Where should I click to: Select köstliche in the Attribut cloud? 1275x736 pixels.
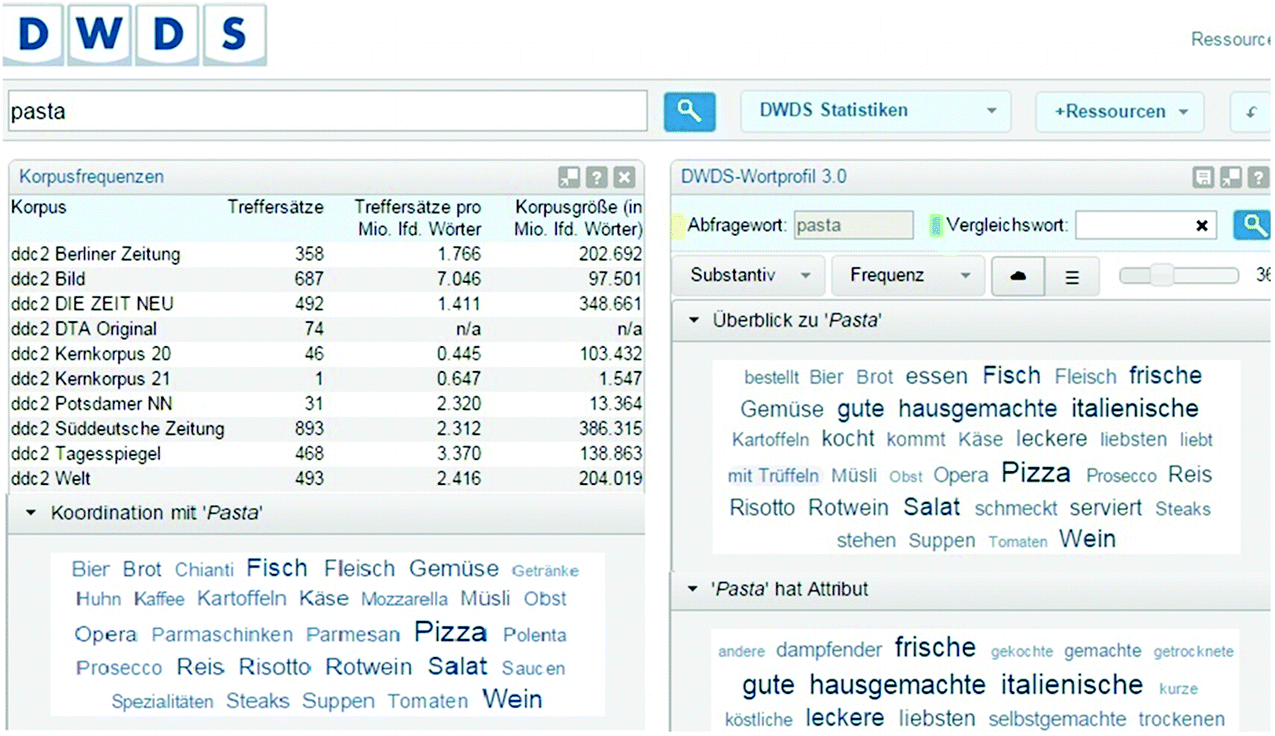(x=759, y=719)
